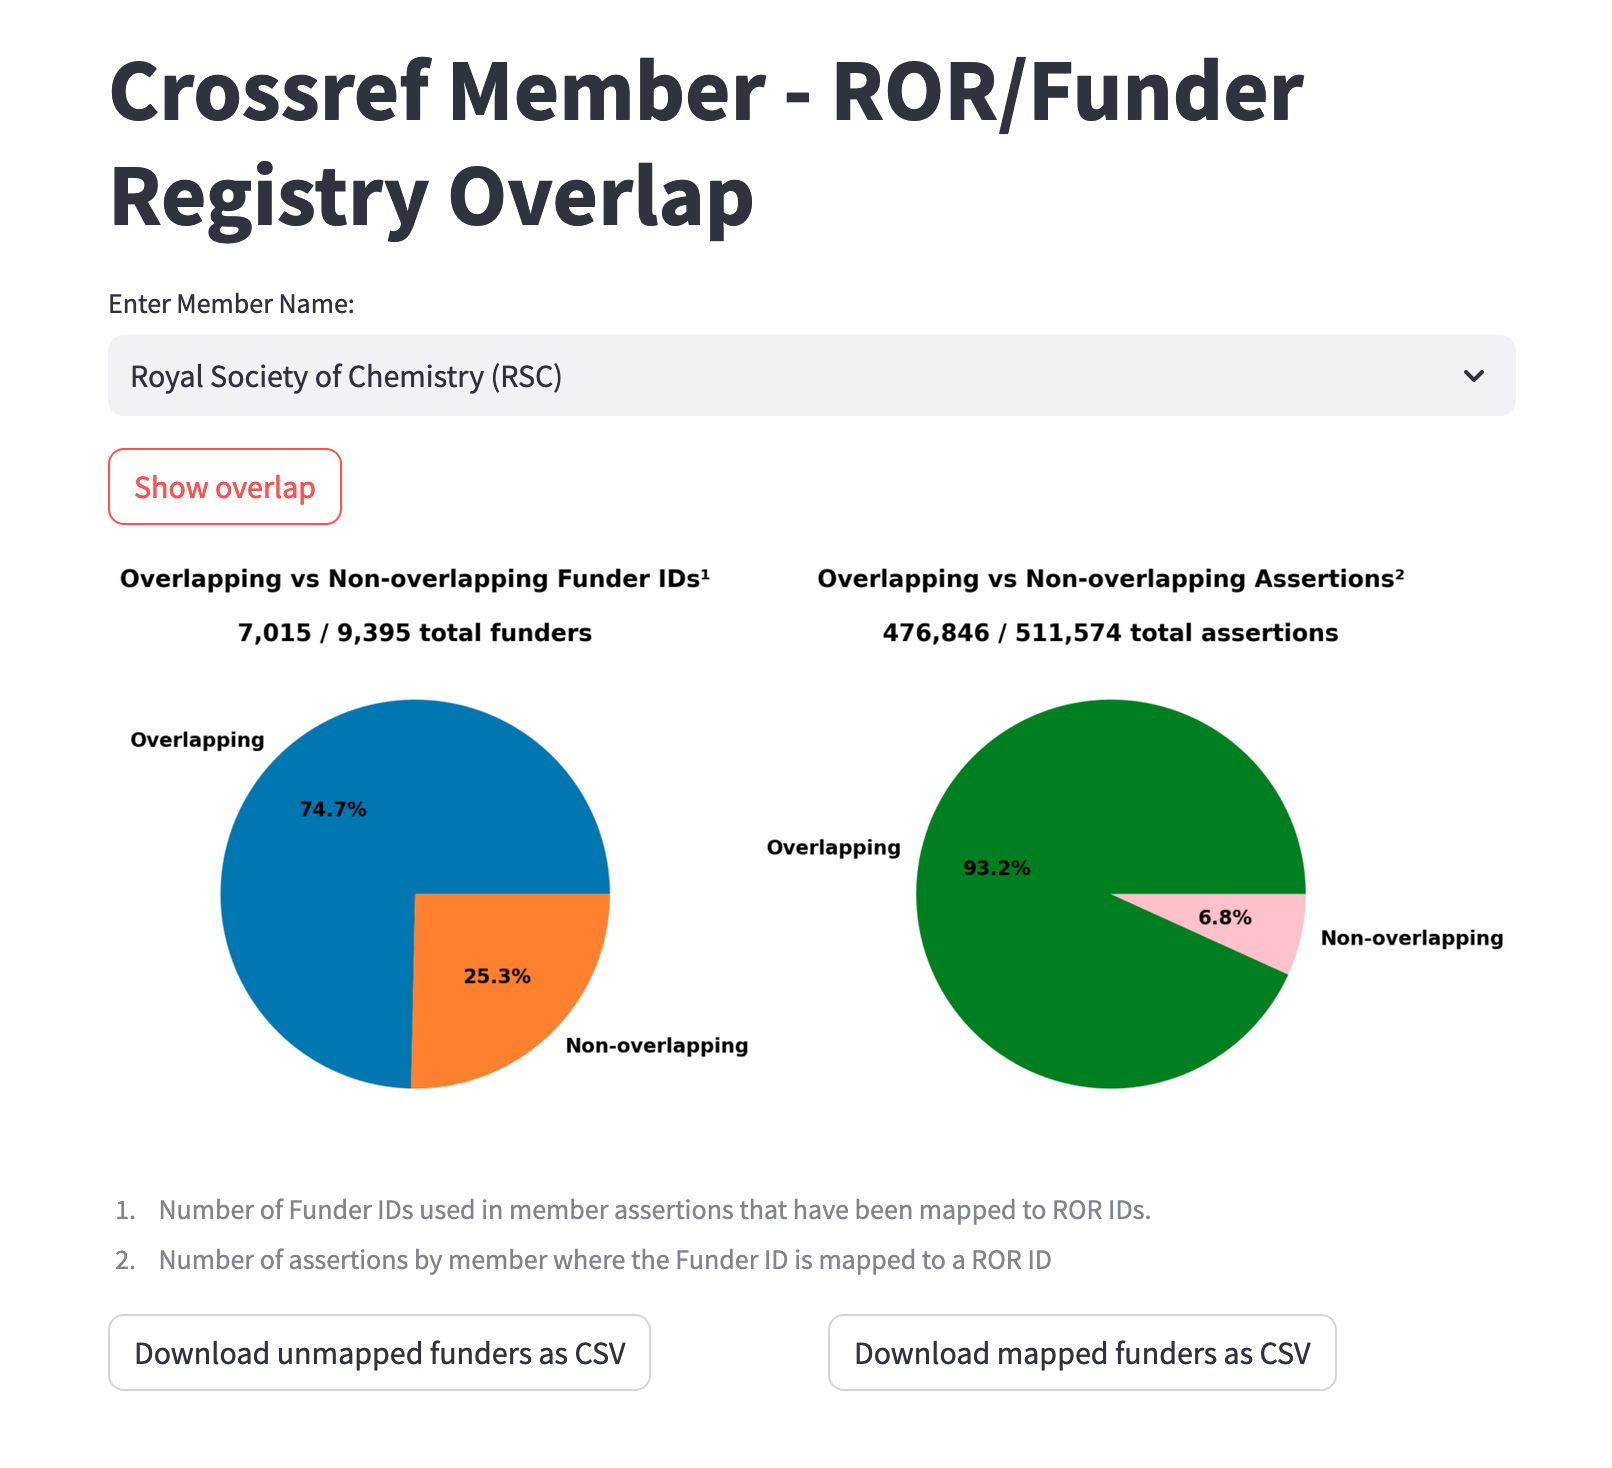Screen dimensions: 1612x1468
Task: Click the 93.2% label in assertions pie
Action: tap(996, 868)
